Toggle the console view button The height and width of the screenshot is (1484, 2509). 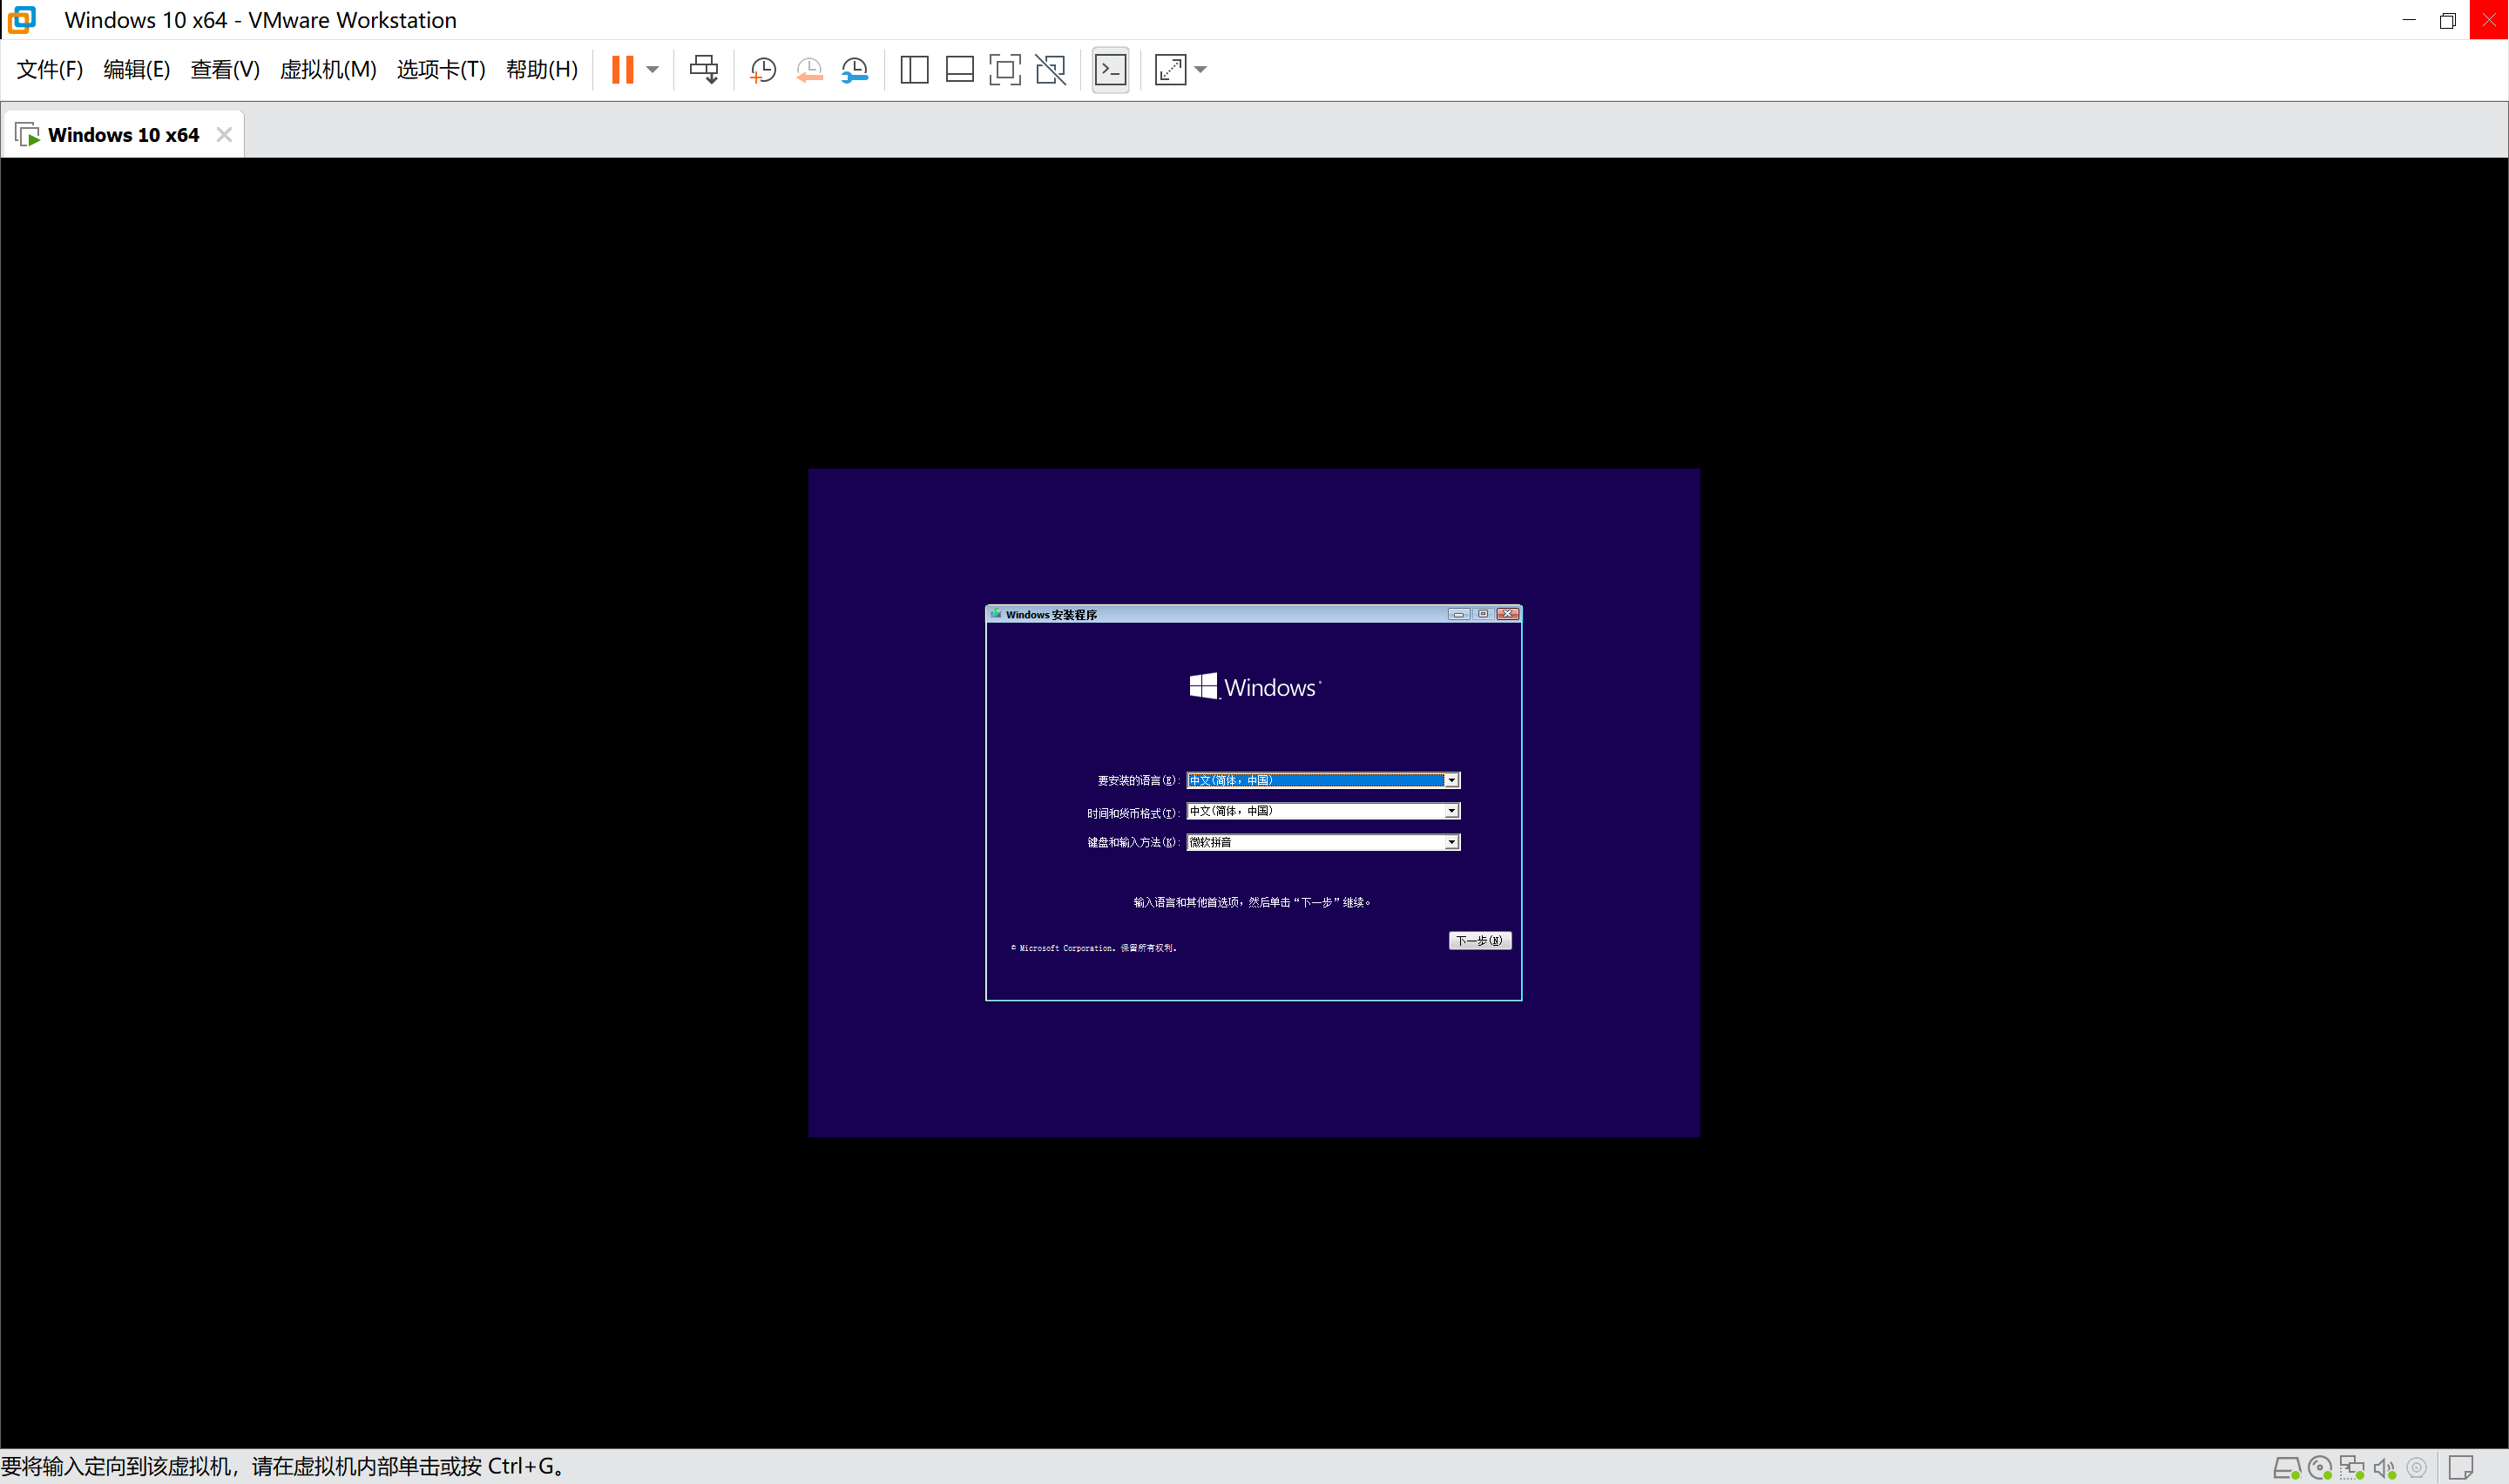(1110, 69)
